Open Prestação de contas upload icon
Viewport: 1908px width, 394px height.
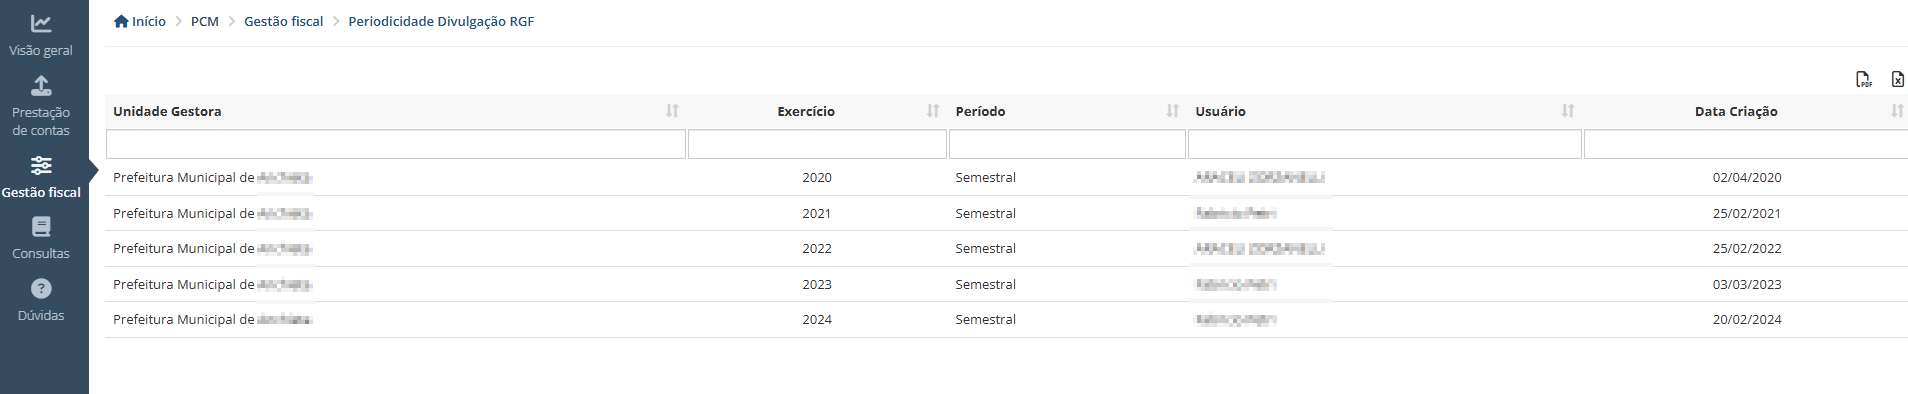41,86
